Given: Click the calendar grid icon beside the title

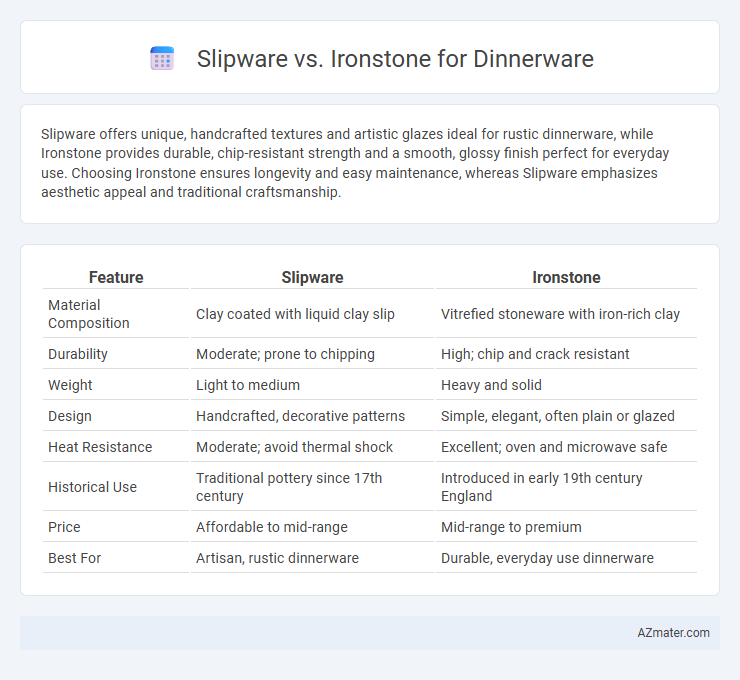Looking at the screenshot, I should (162, 59).
